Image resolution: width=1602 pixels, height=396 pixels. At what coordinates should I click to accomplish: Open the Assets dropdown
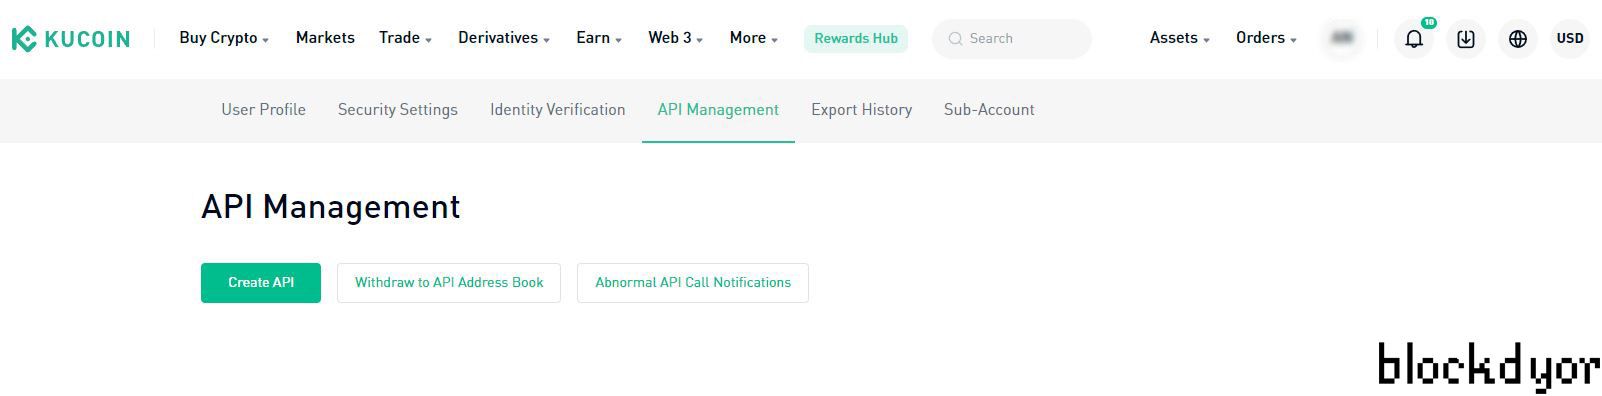tap(1180, 38)
